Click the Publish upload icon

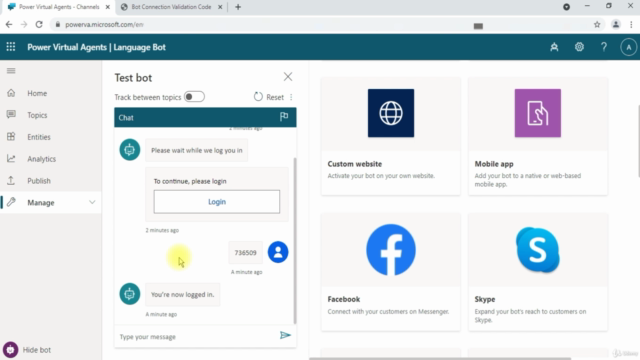(x=11, y=180)
